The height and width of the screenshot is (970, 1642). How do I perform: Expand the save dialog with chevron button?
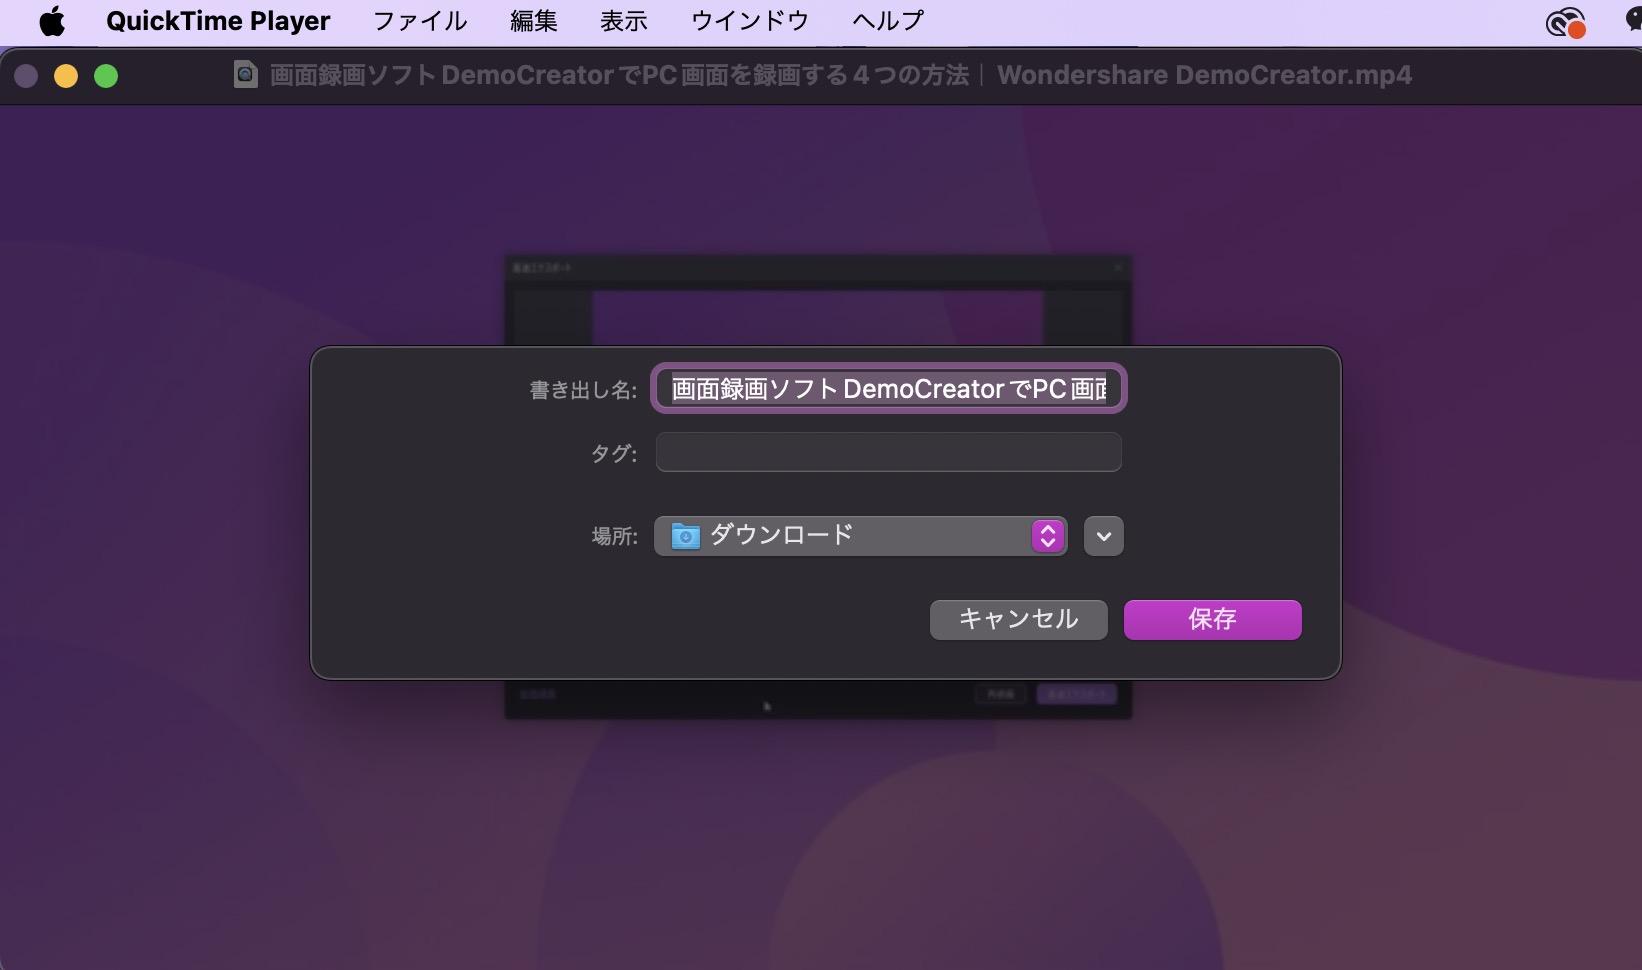click(x=1104, y=536)
